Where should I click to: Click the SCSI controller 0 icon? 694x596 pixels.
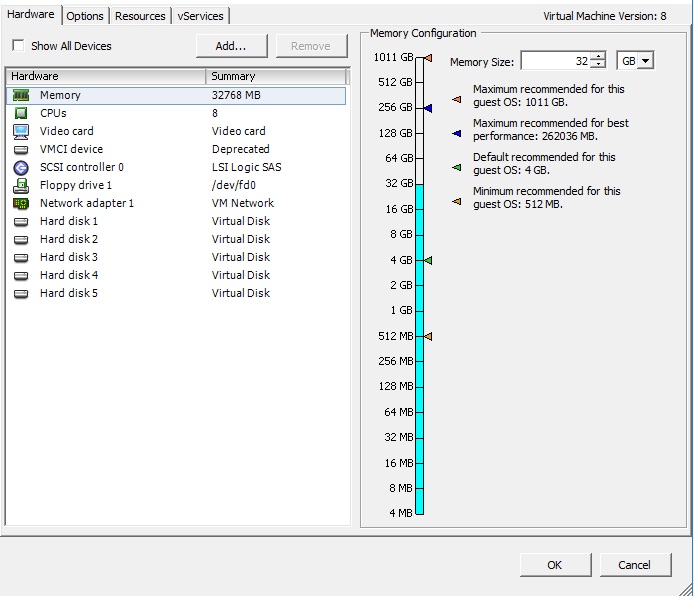[x=21, y=168]
